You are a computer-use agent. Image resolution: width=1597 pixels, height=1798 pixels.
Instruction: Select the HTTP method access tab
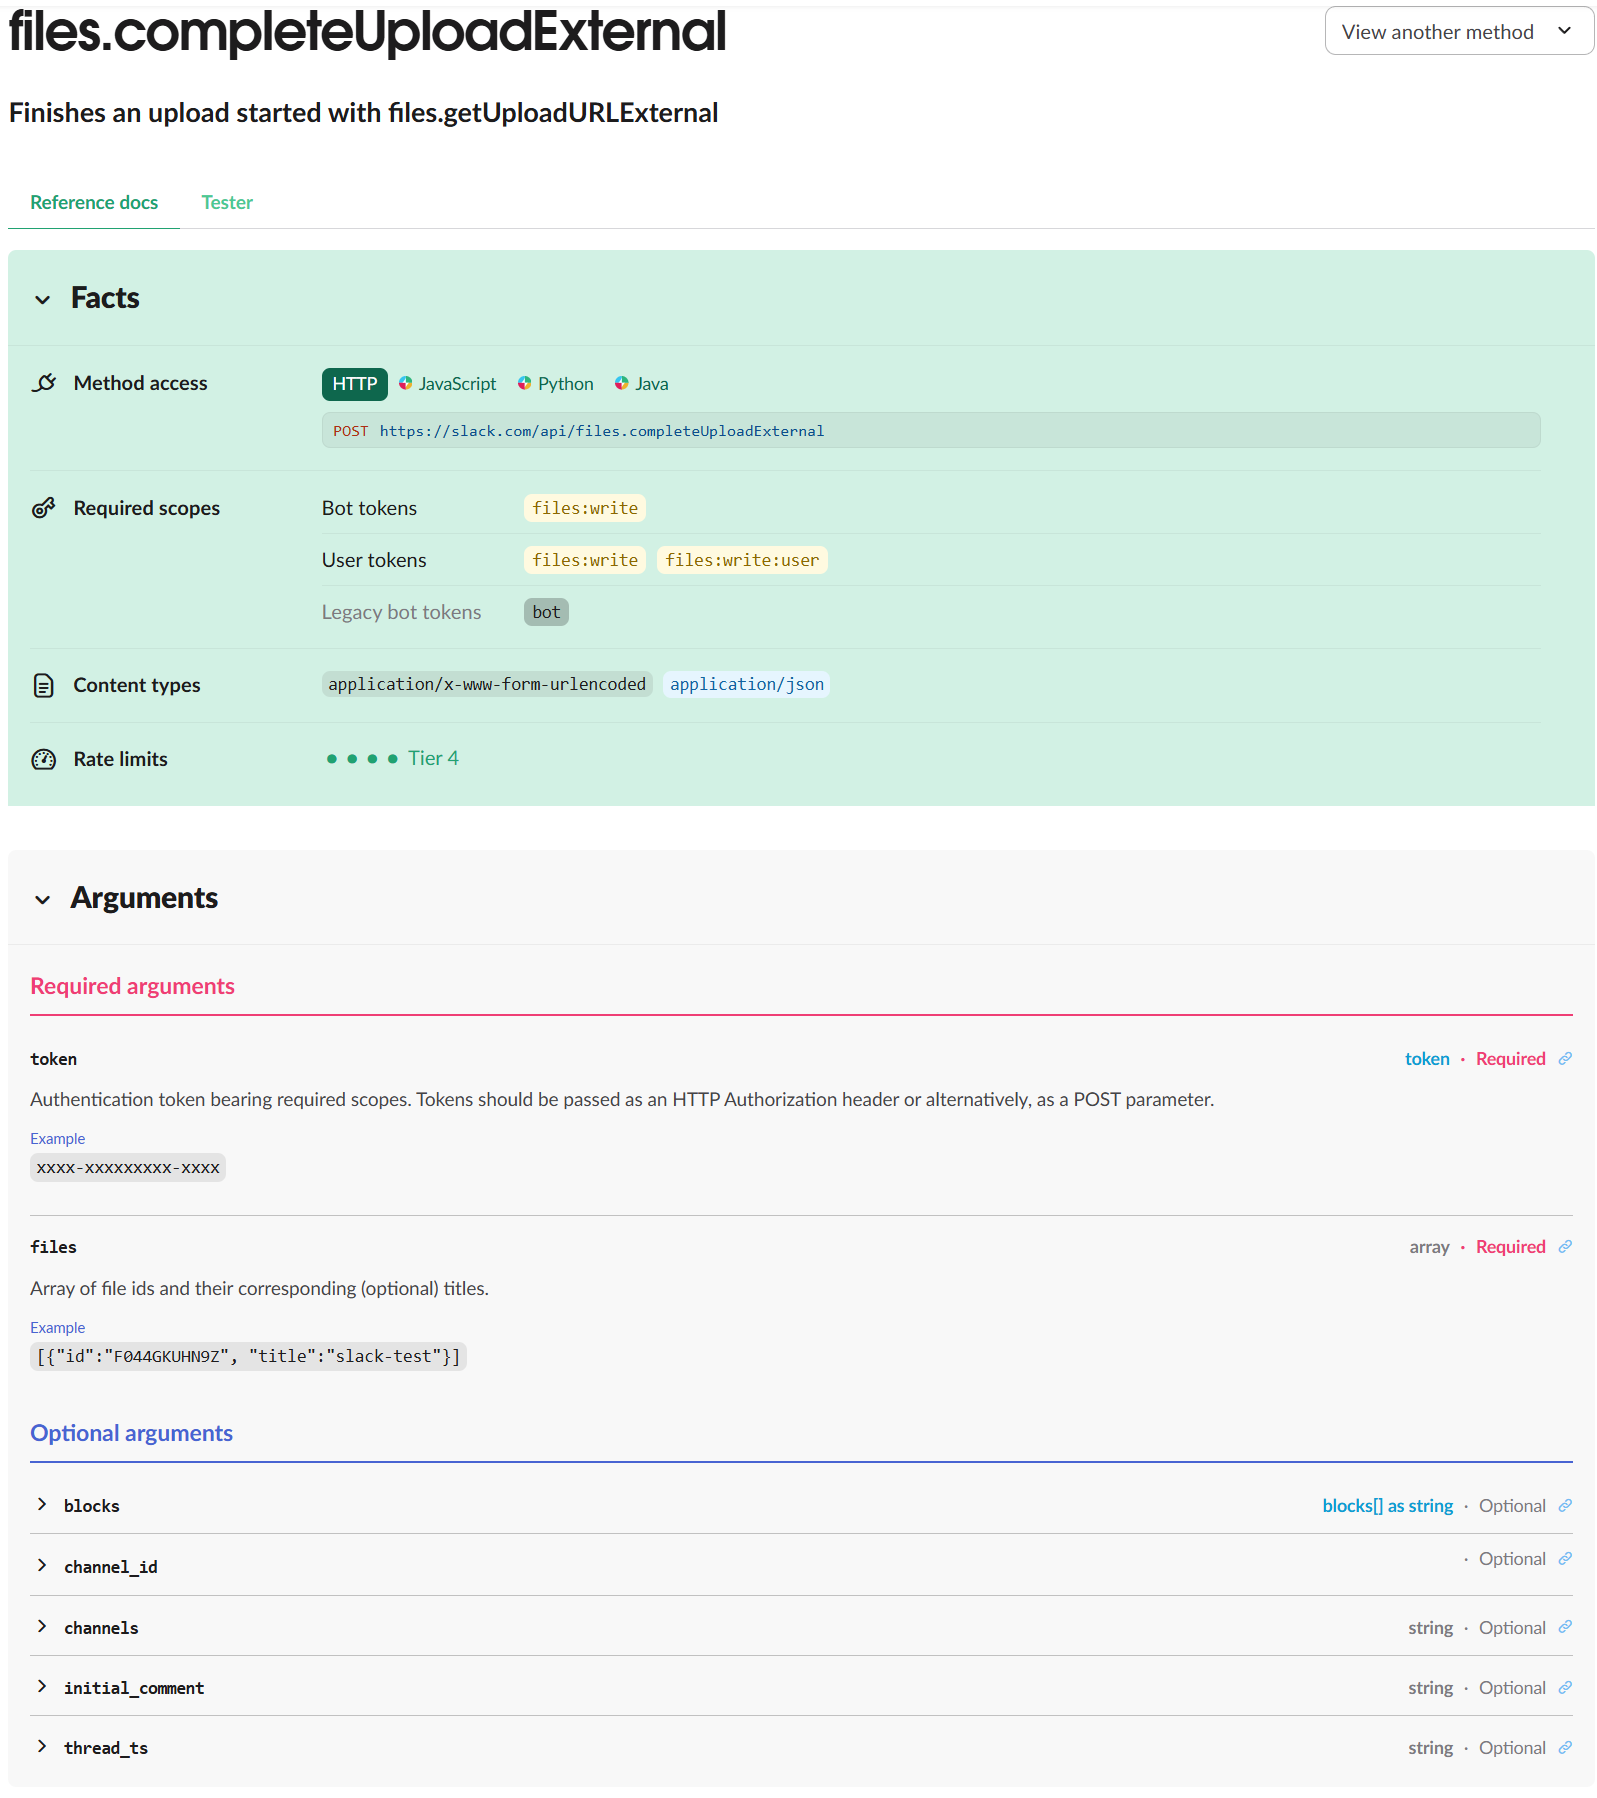click(x=354, y=384)
